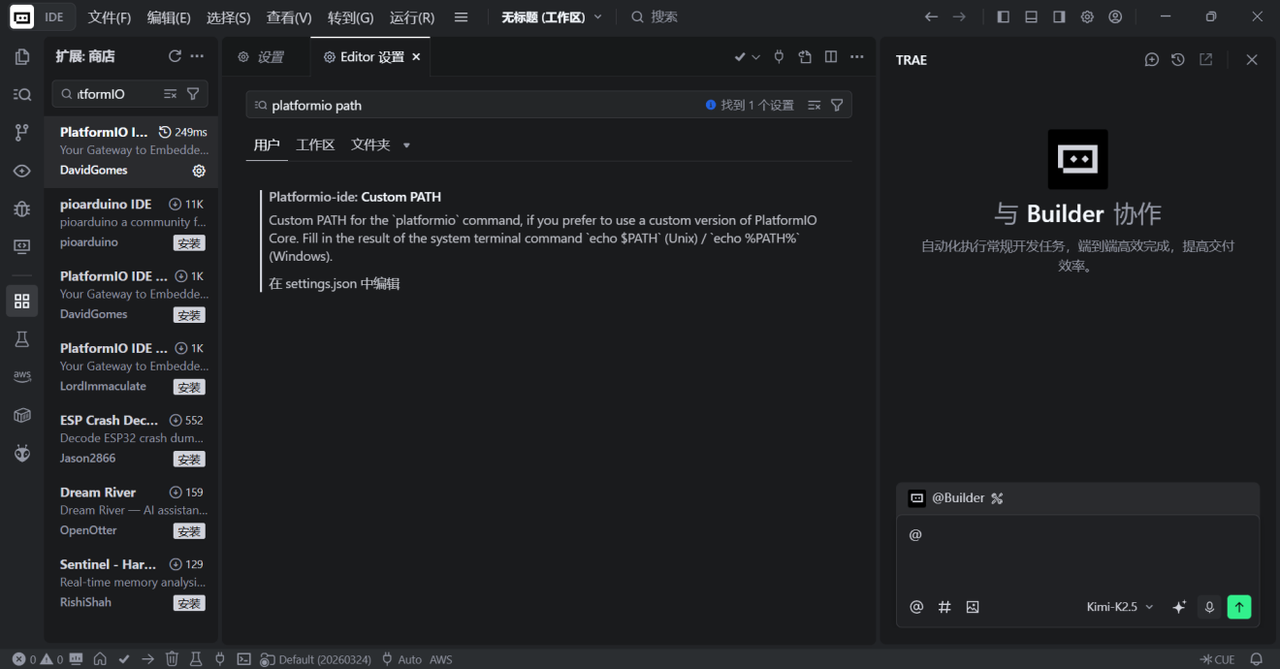1280x669 pixels.
Task: Open the Testing flask icon in activity bar
Action: pyautogui.click(x=22, y=340)
